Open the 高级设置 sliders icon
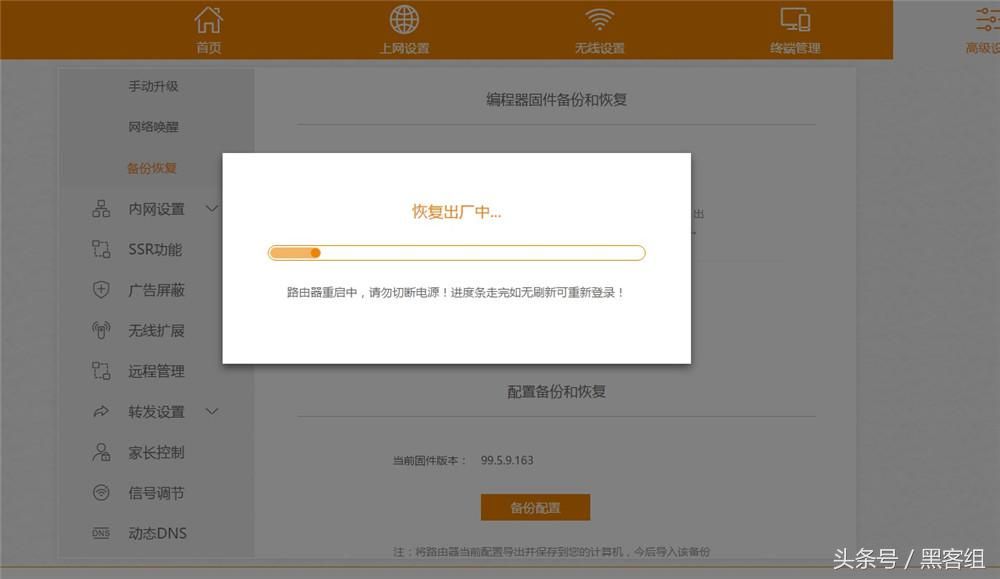 pyautogui.click(x=988, y=20)
